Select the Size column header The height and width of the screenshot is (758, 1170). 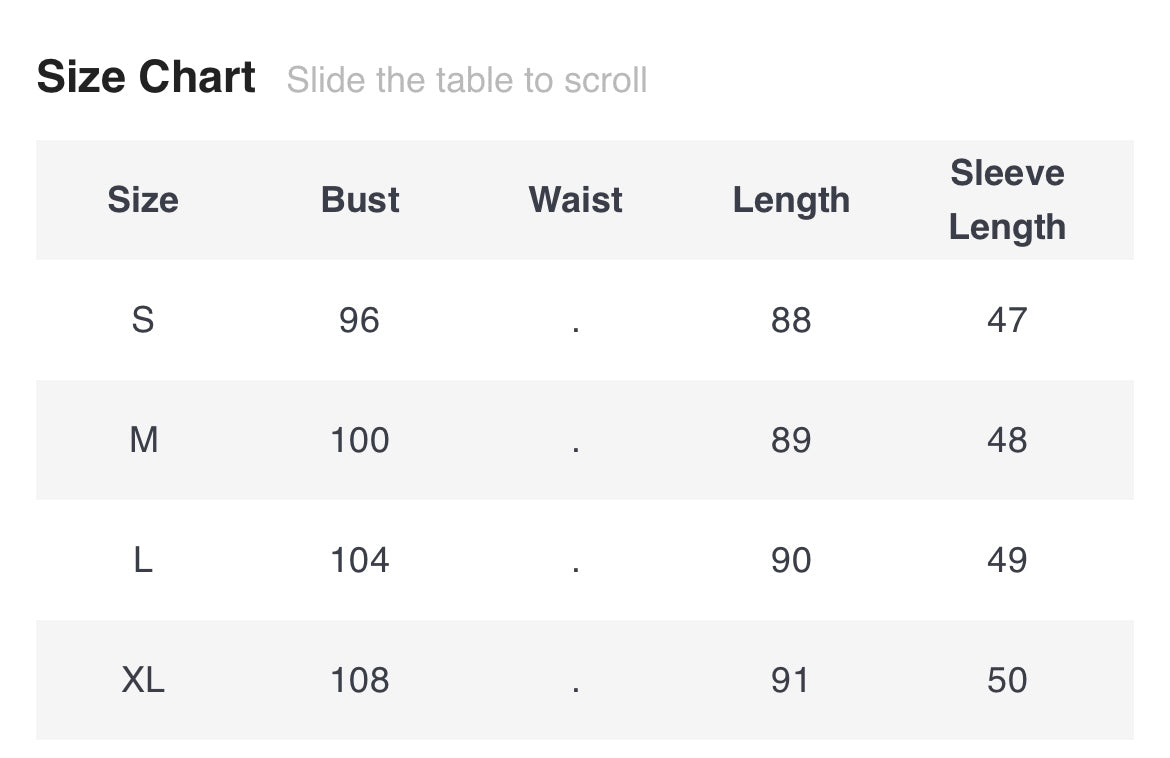(143, 200)
